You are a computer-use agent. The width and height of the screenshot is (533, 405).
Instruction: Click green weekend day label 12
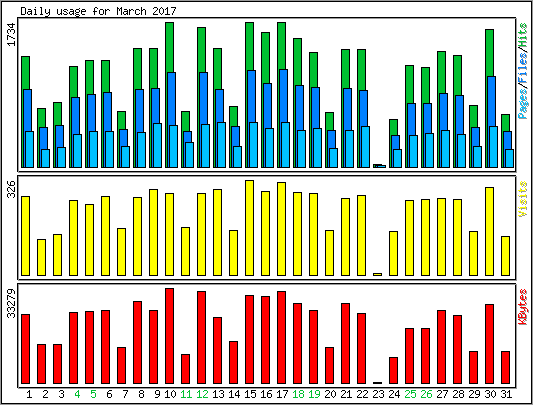(202, 394)
